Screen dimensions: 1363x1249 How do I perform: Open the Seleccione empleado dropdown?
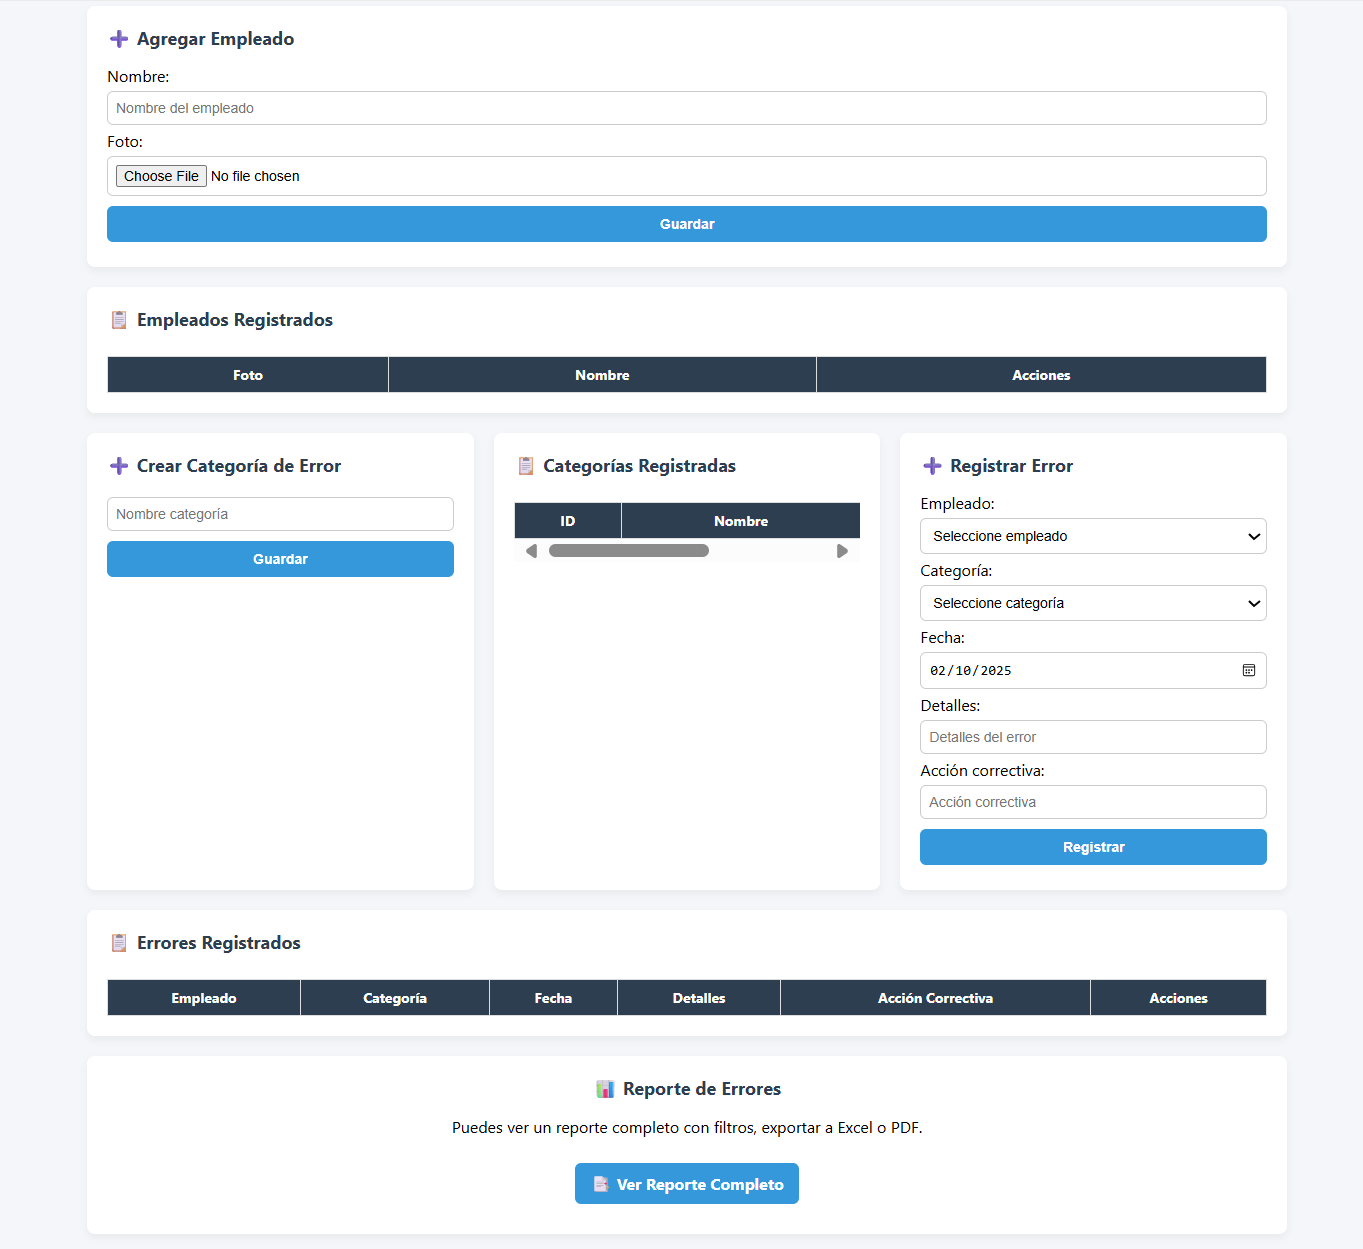(x=1092, y=536)
